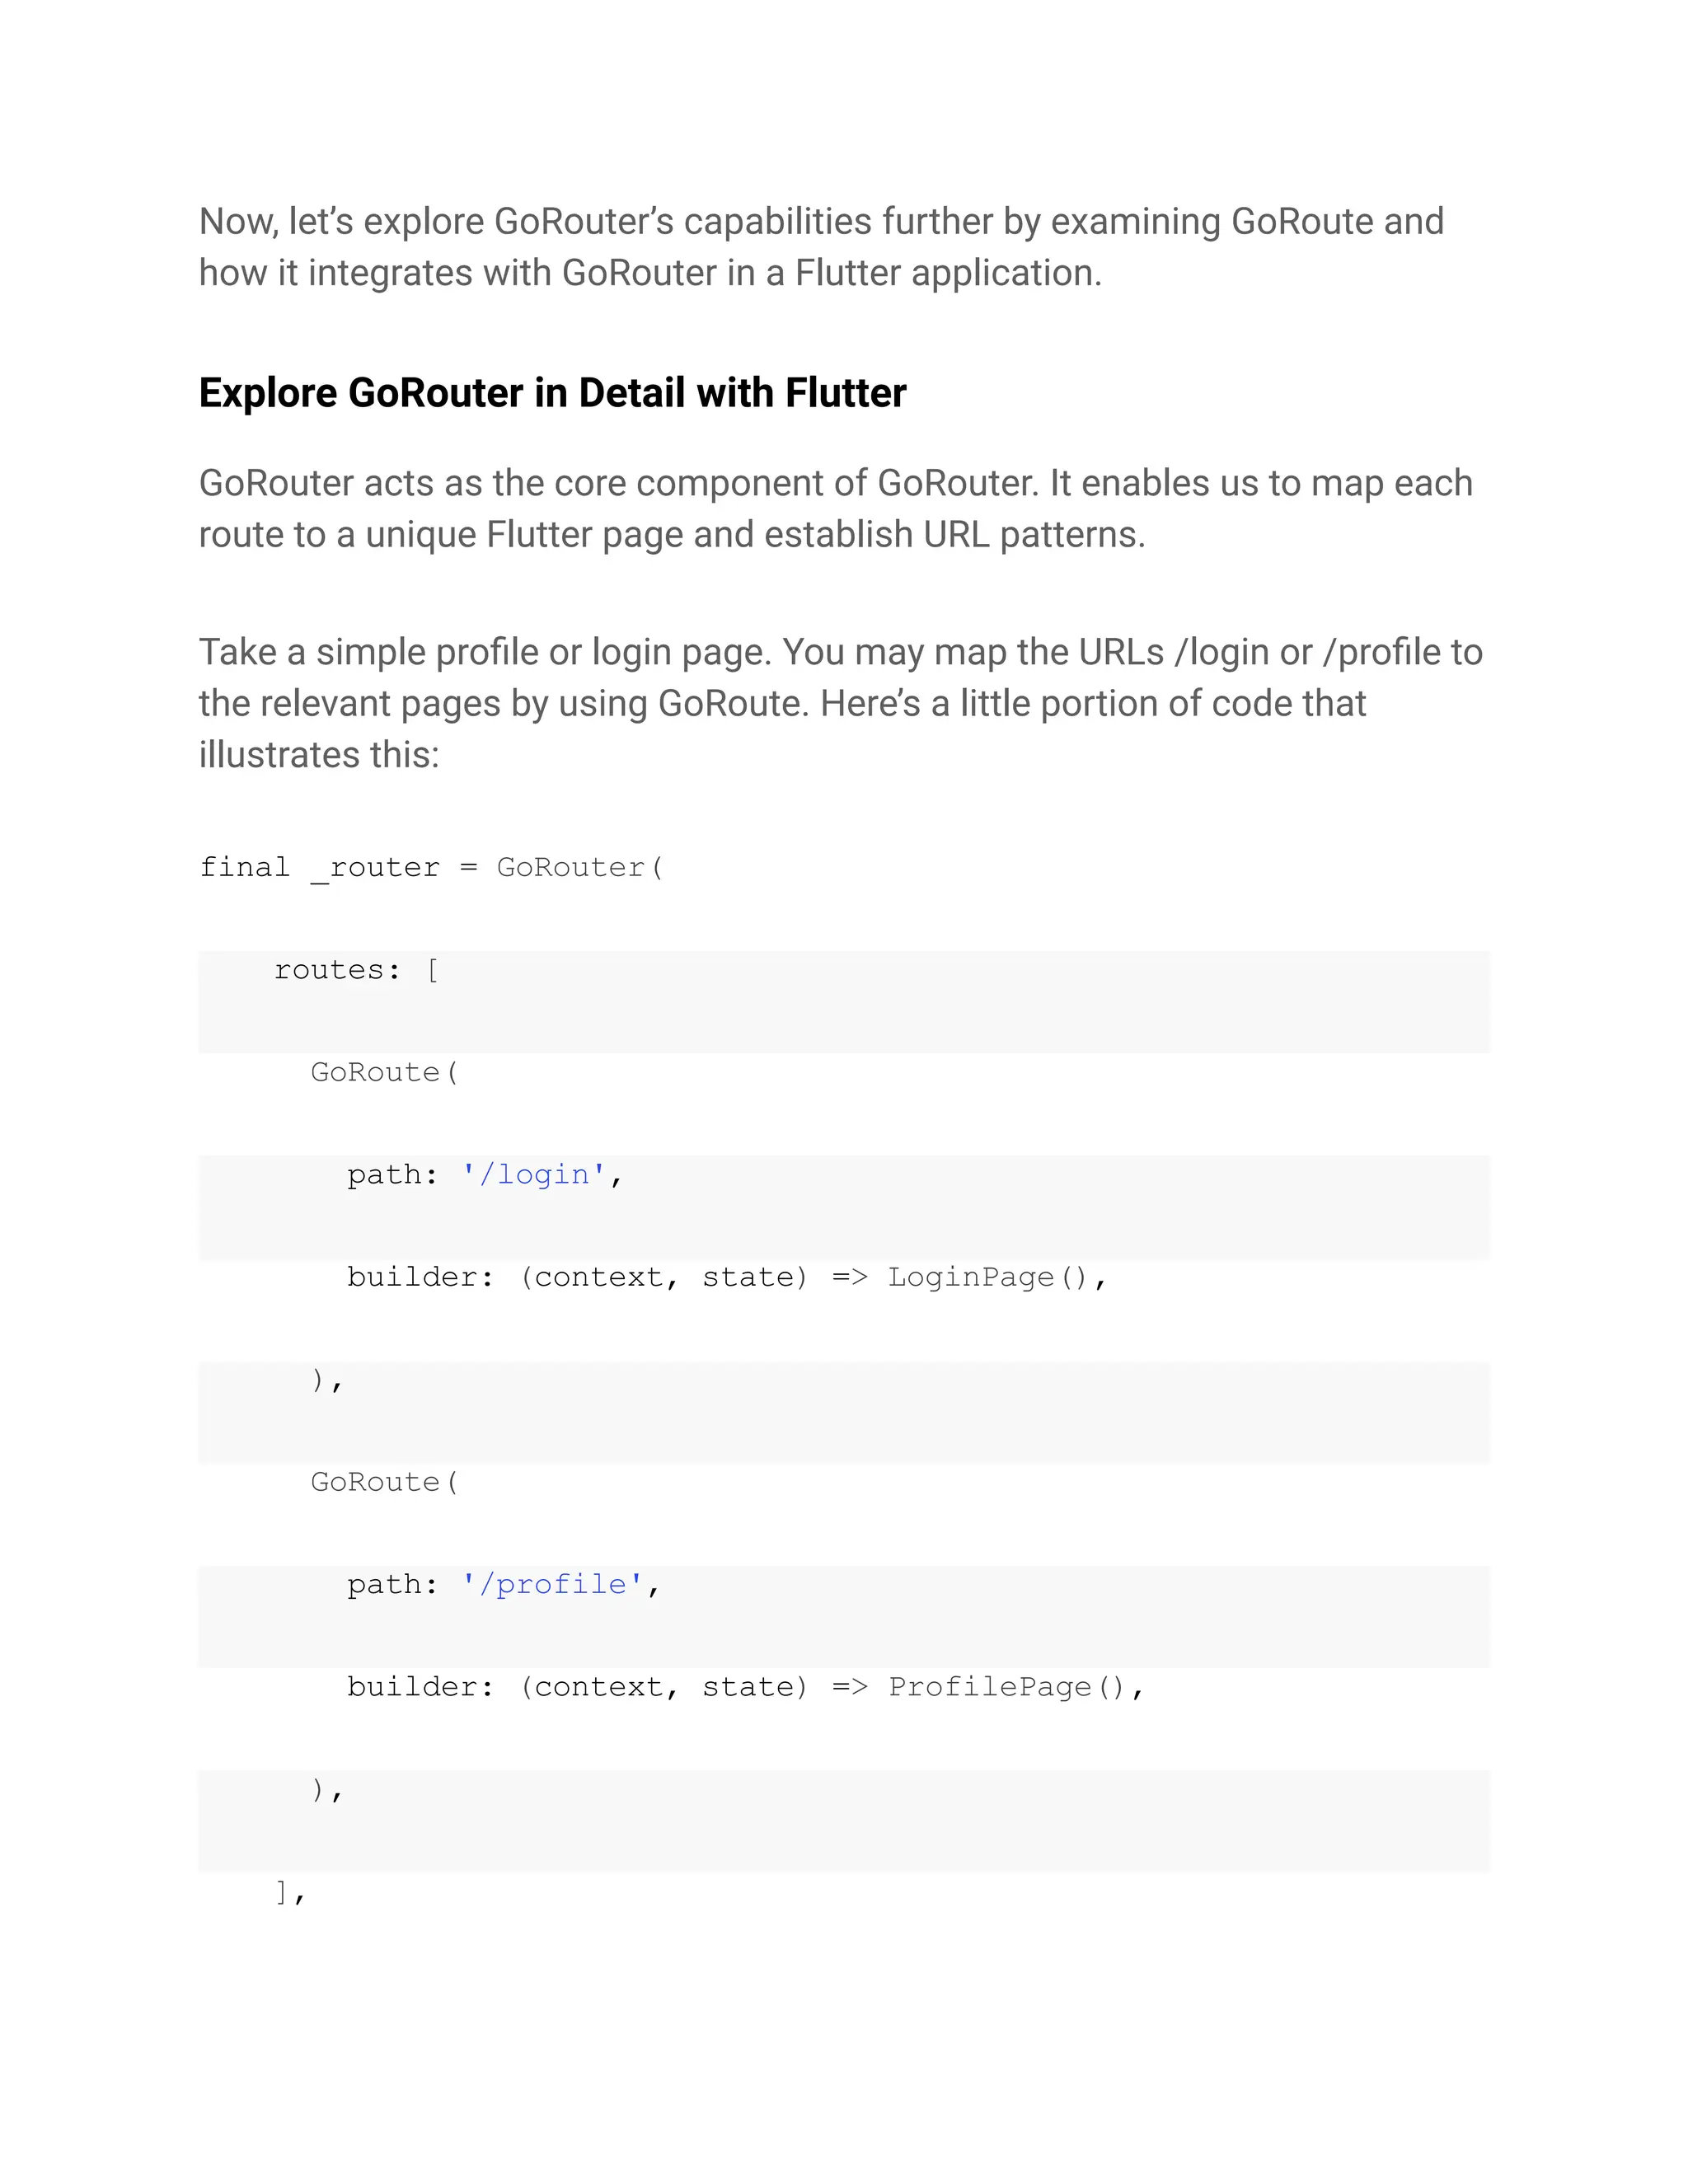This screenshot has width=1688, height=2184.
Task: Click the word 'builder:' in the profile route
Action: point(420,1687)
